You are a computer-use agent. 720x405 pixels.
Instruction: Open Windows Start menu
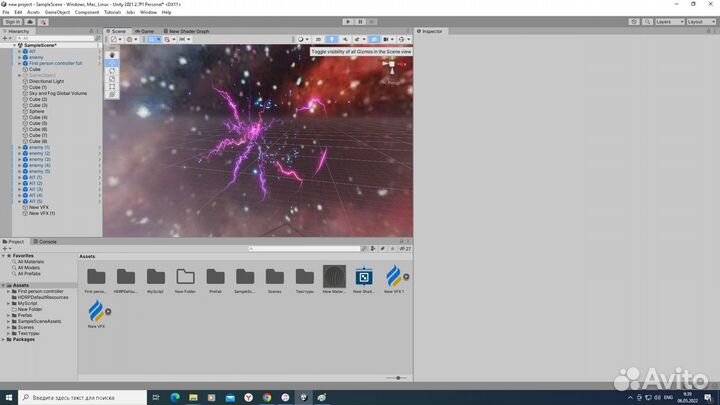pos(9,397)
